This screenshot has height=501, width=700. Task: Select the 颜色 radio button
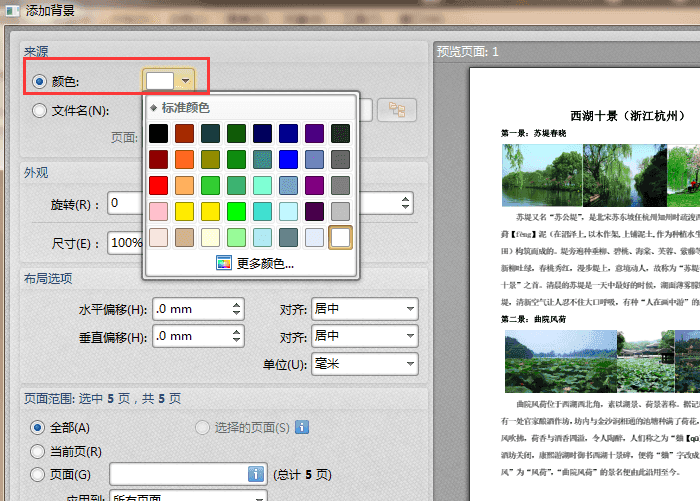click(39, 81)
